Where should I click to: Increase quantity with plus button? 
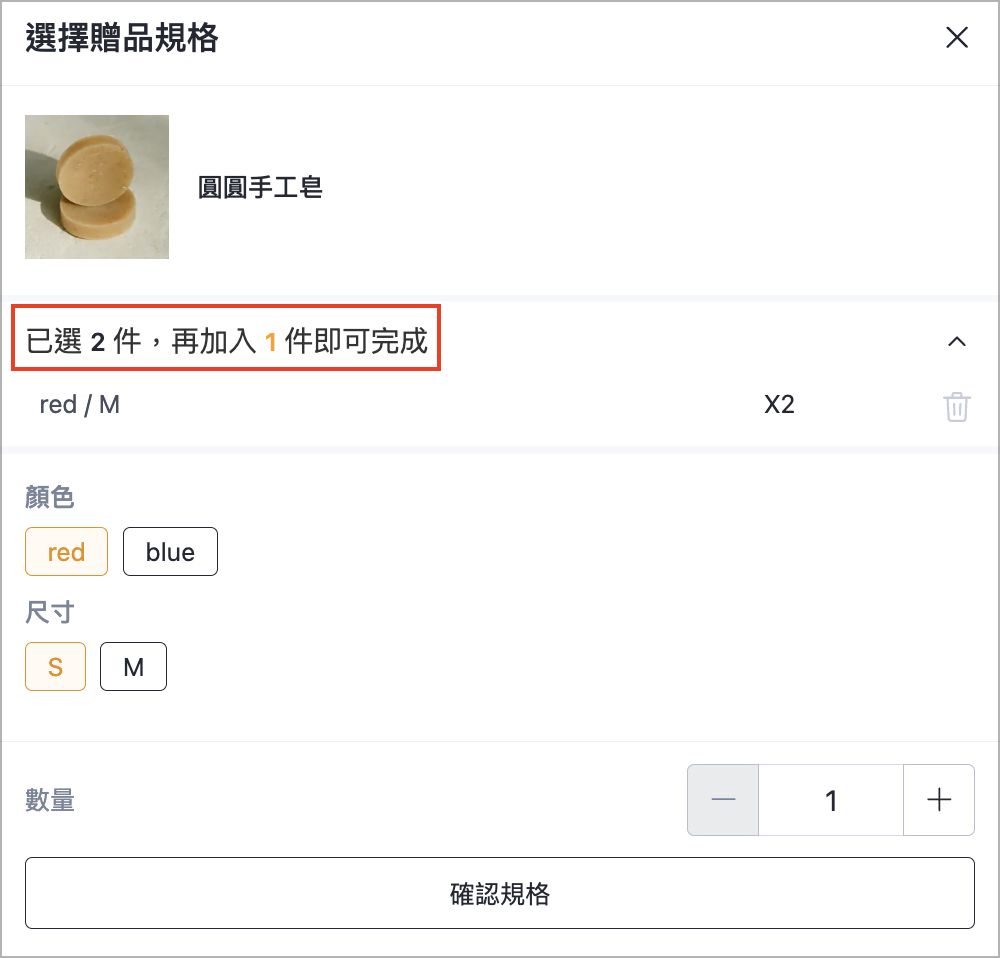coord(939,800)
